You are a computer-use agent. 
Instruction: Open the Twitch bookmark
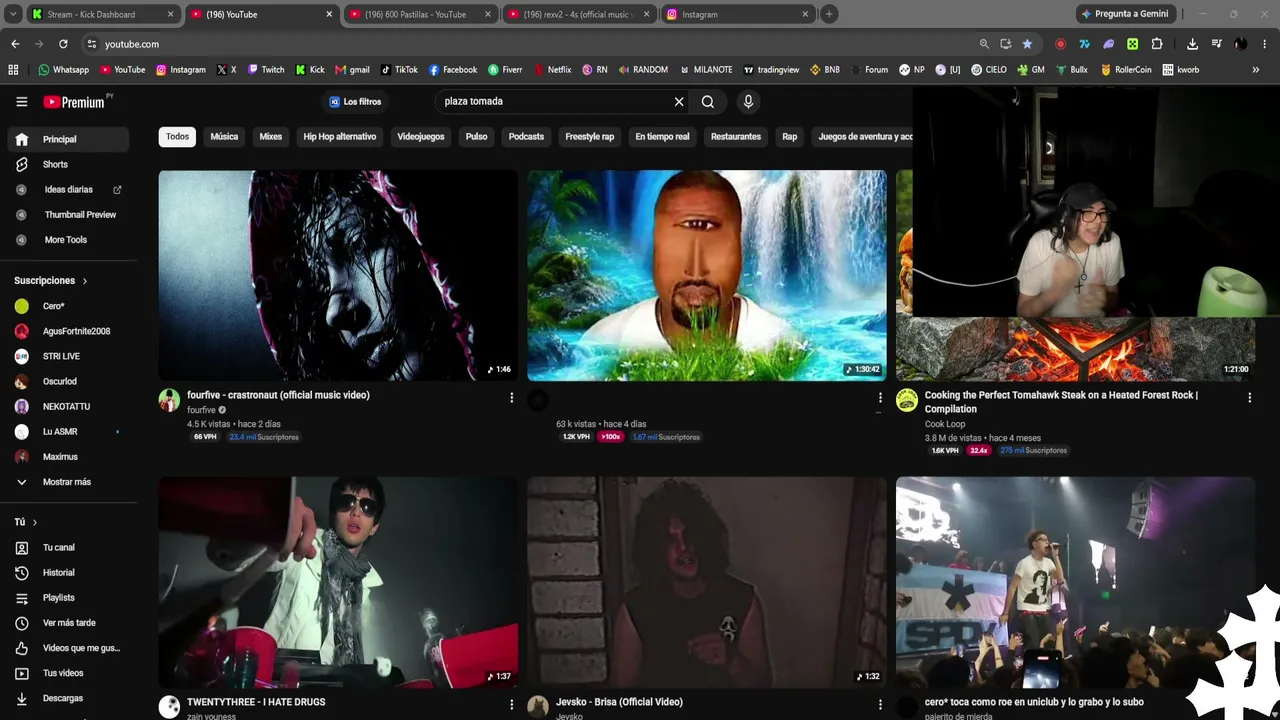[x=266, y=70]
